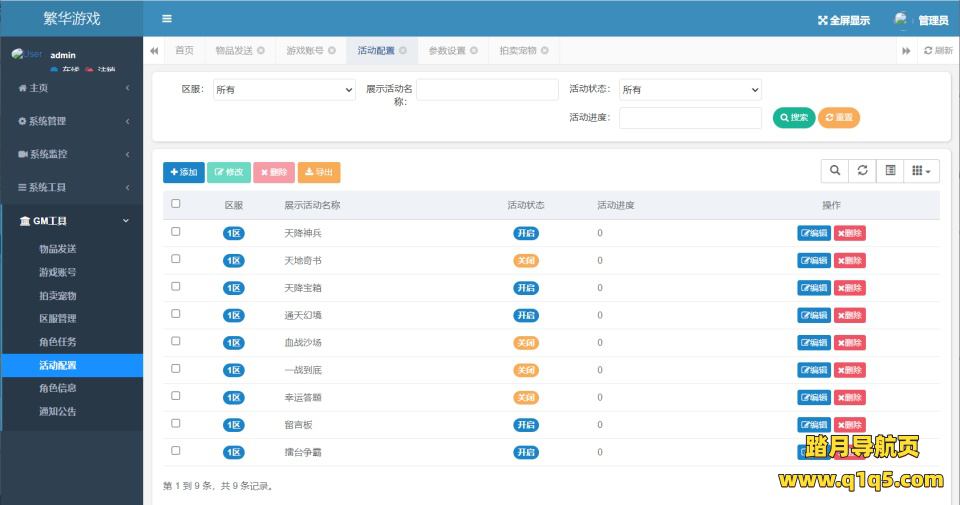Click the green 搜索 button
The image size is (960, 505).
(x=793, y=118)
